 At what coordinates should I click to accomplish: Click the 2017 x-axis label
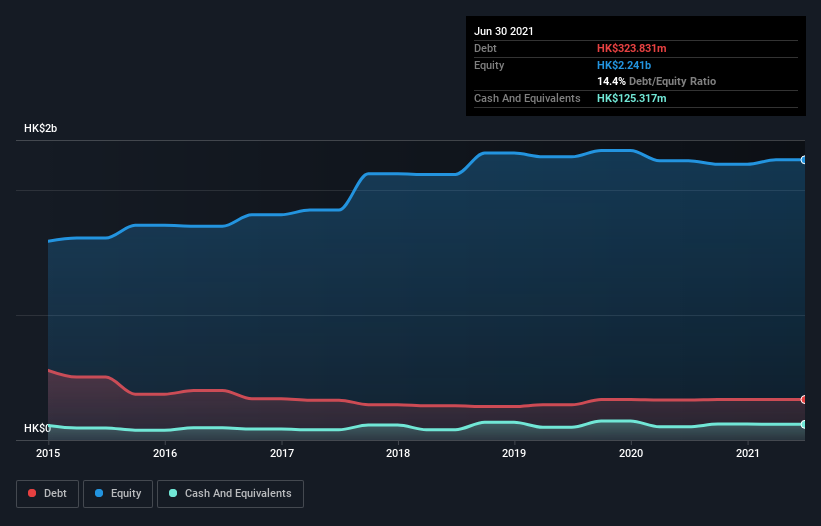tap(282, 453)
